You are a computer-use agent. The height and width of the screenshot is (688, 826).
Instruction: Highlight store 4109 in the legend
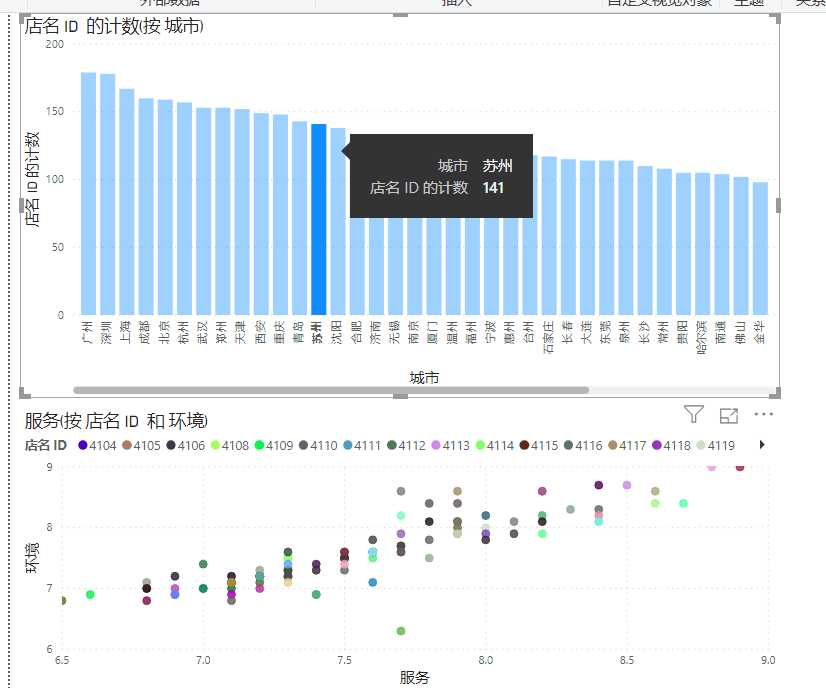(274, 445)
